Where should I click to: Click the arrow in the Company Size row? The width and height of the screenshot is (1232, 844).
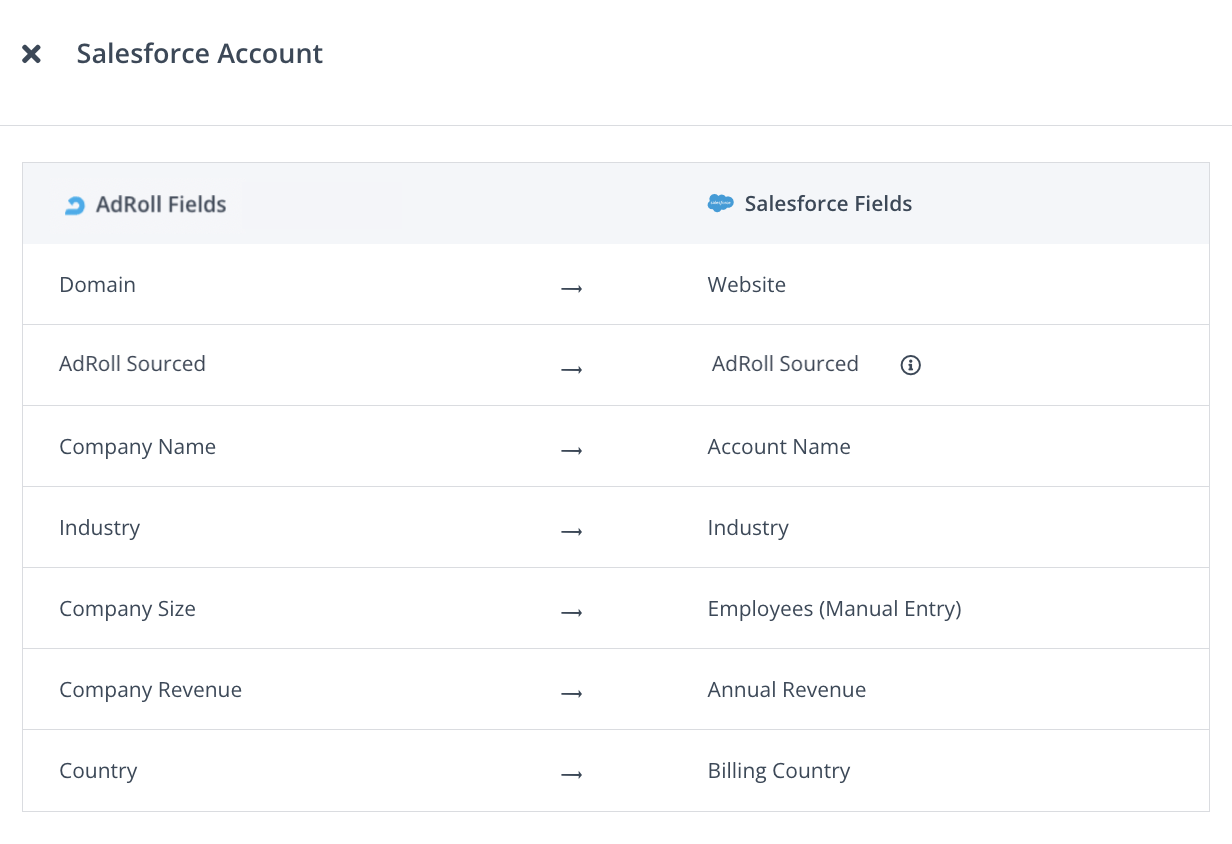(x=571, y=612)
